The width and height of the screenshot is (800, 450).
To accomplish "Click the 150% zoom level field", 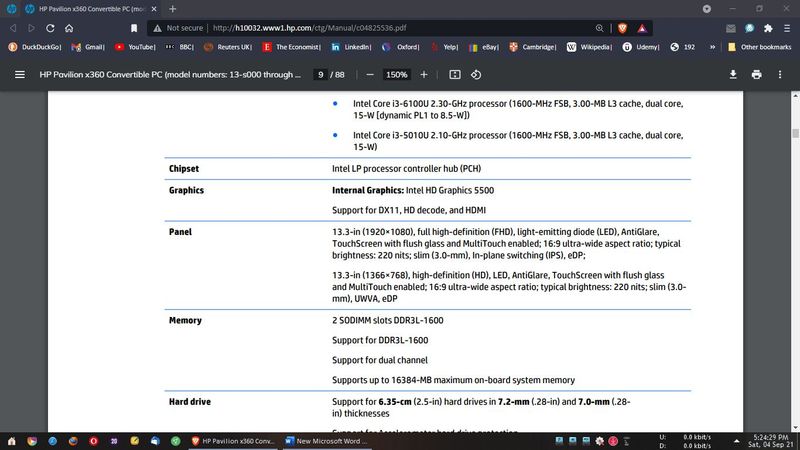I will tap(396, 74).
